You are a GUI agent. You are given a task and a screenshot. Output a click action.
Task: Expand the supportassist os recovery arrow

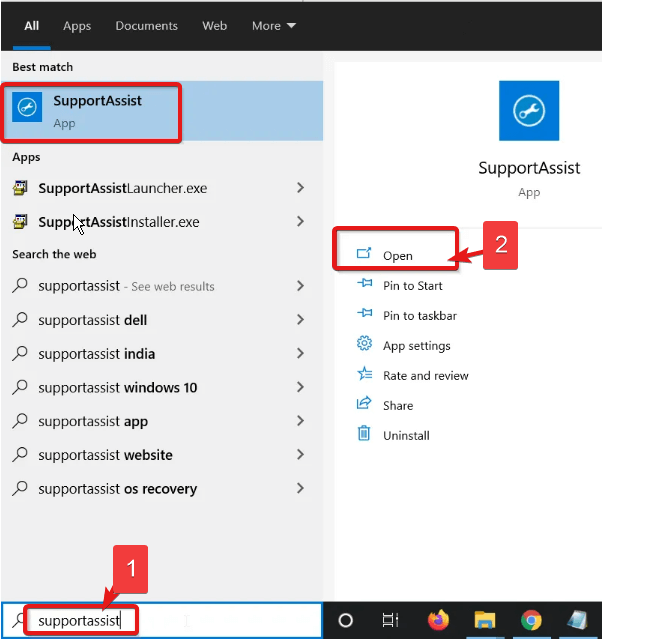(301, 489)
